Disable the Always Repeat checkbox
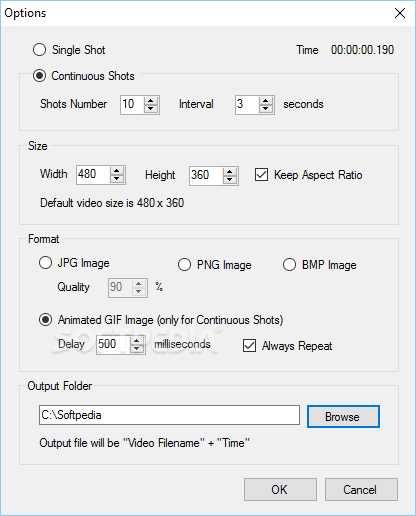This screenshot has height=516, width=416. click(x=249, y=346)
